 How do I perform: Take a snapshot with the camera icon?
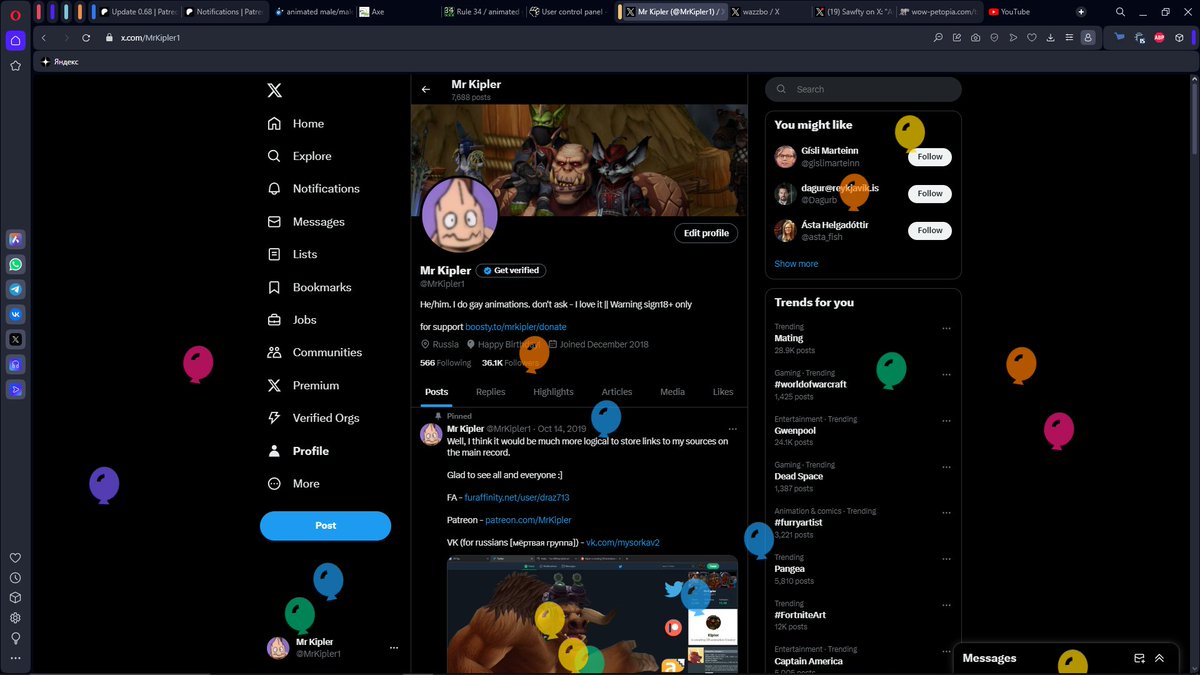(x=975, y=37)
